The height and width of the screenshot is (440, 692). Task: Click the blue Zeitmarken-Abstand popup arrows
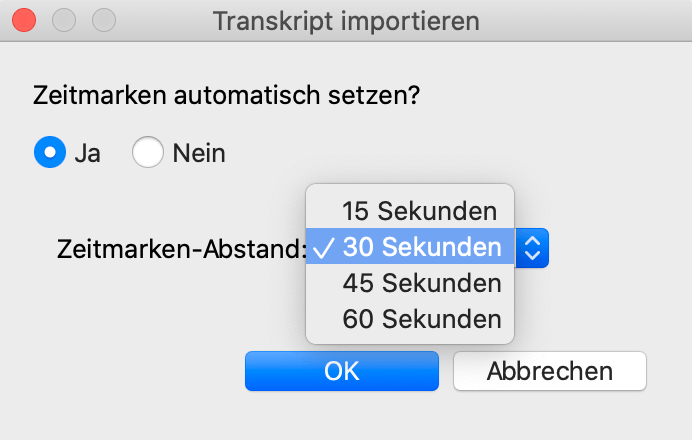533,248
